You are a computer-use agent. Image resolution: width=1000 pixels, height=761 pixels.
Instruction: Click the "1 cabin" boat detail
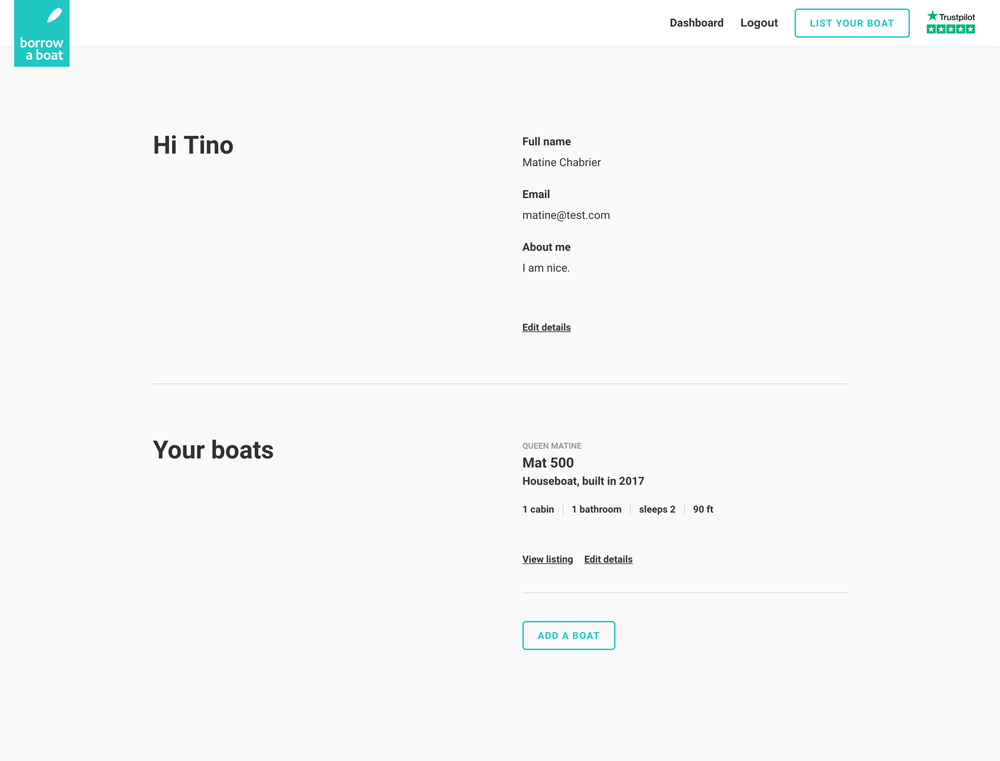(x=538, y=510)
